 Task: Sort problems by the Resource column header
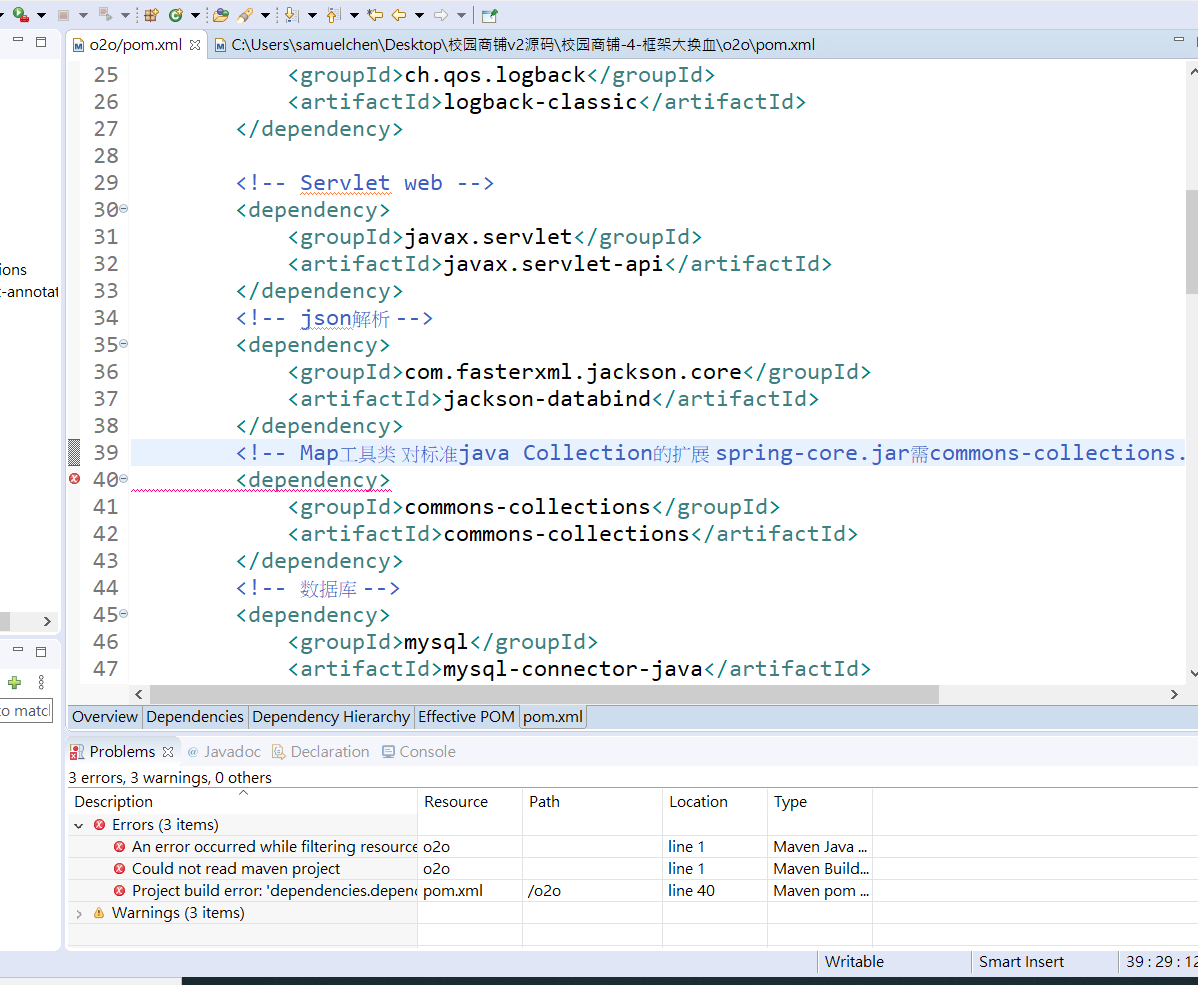456,802
